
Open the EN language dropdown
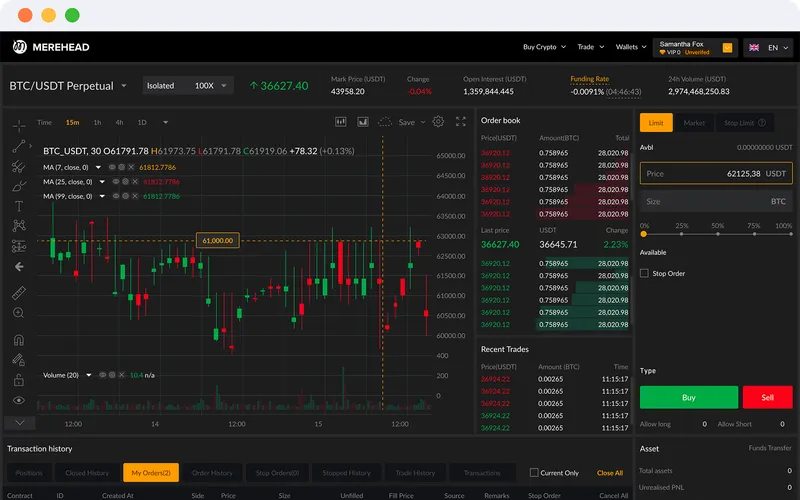click(778, 47)
